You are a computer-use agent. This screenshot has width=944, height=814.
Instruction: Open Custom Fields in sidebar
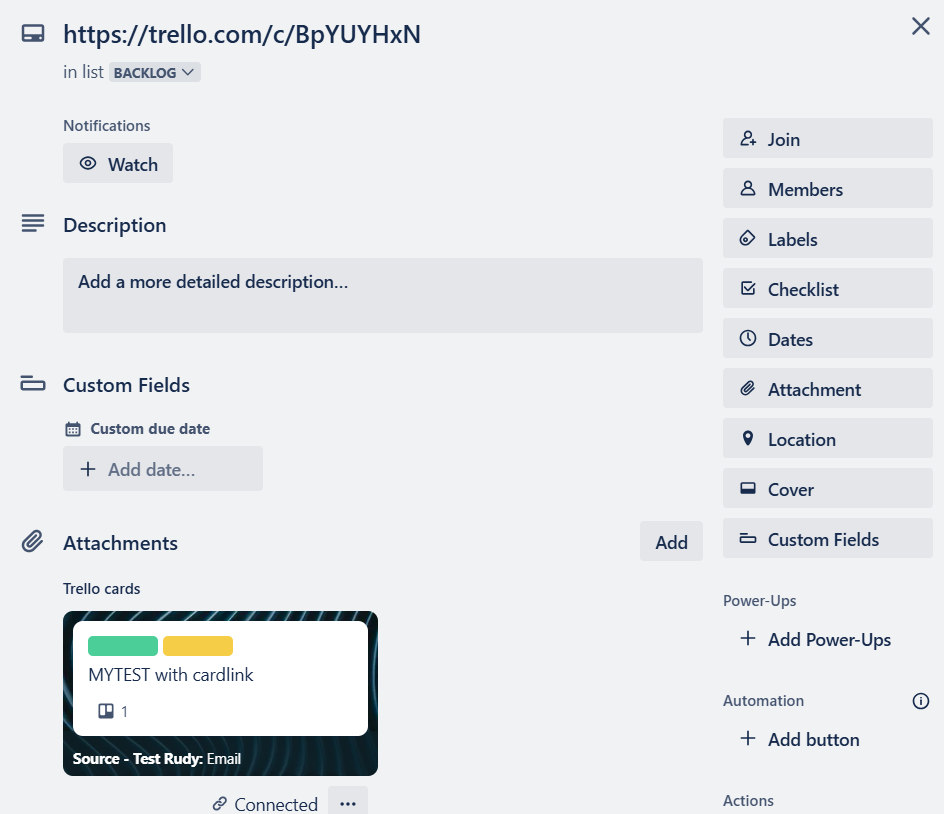click(x=828, y=538)
